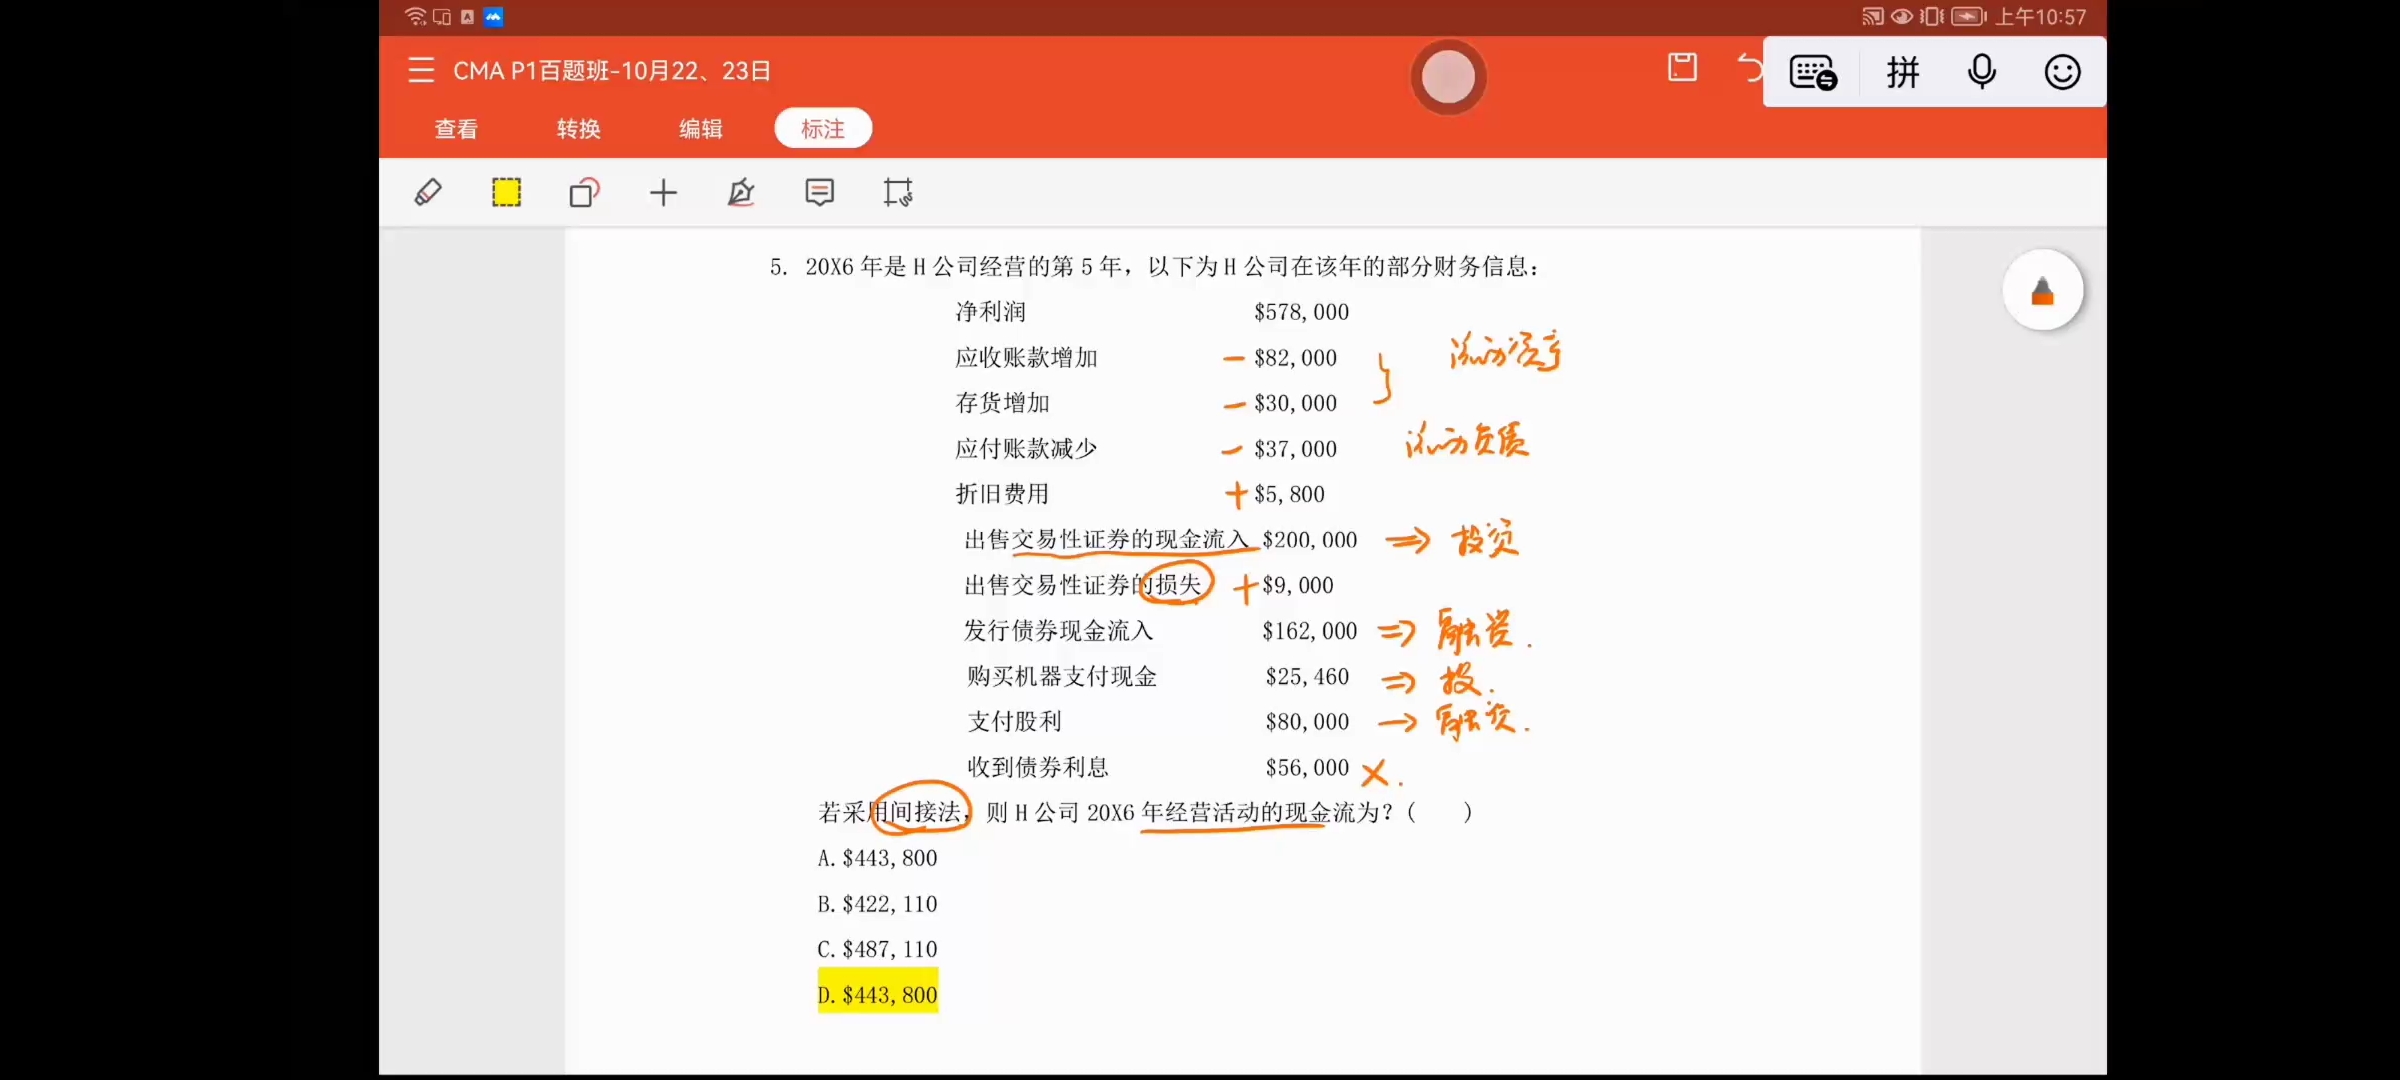Click the plus add annotation icon
Viewport: 2400px width, 1080px height.
coord(663,192)
